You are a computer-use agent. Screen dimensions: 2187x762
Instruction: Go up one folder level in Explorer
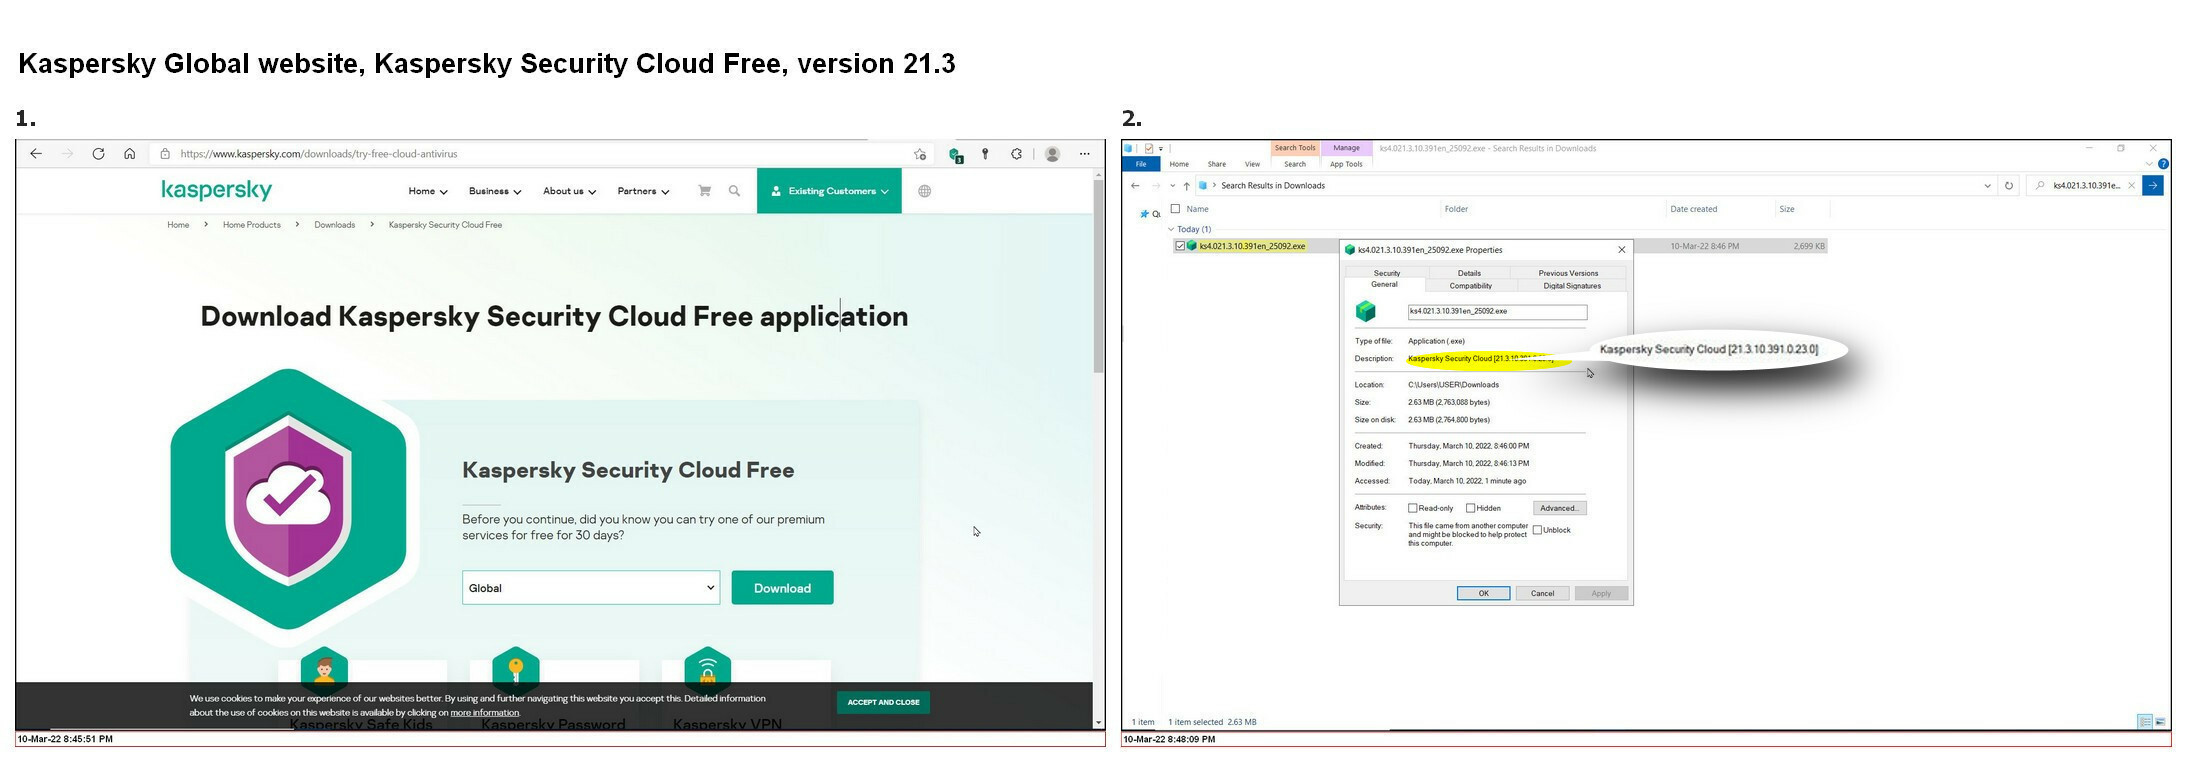1187,186
